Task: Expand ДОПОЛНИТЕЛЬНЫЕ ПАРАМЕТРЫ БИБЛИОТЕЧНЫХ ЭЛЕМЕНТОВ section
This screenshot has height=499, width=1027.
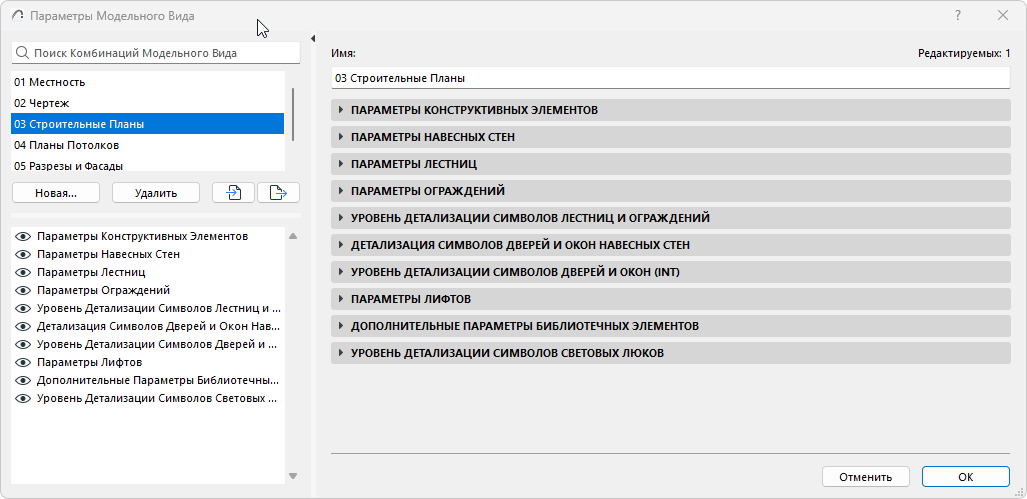Action: coord(671,326)
